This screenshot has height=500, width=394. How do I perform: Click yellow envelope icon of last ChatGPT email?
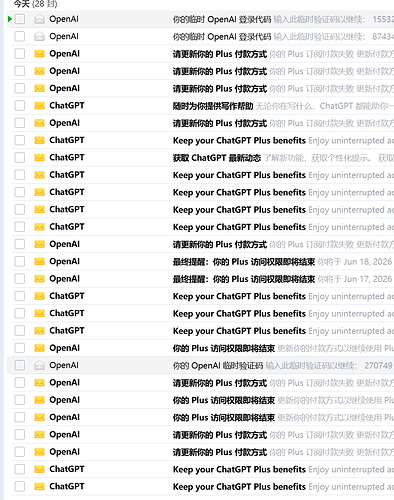point(39,487)
